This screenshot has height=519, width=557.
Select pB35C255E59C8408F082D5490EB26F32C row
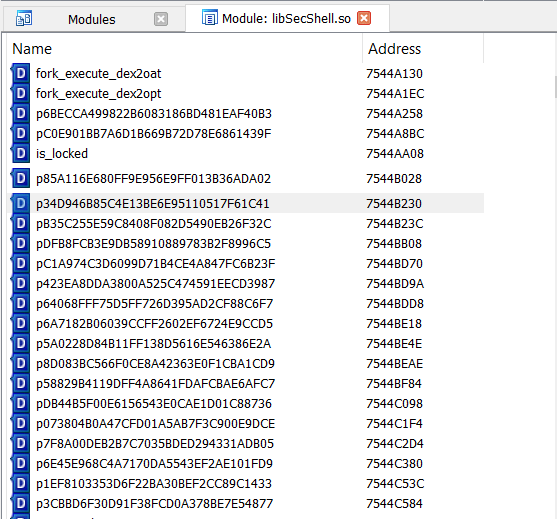click(x=245, y=223)
